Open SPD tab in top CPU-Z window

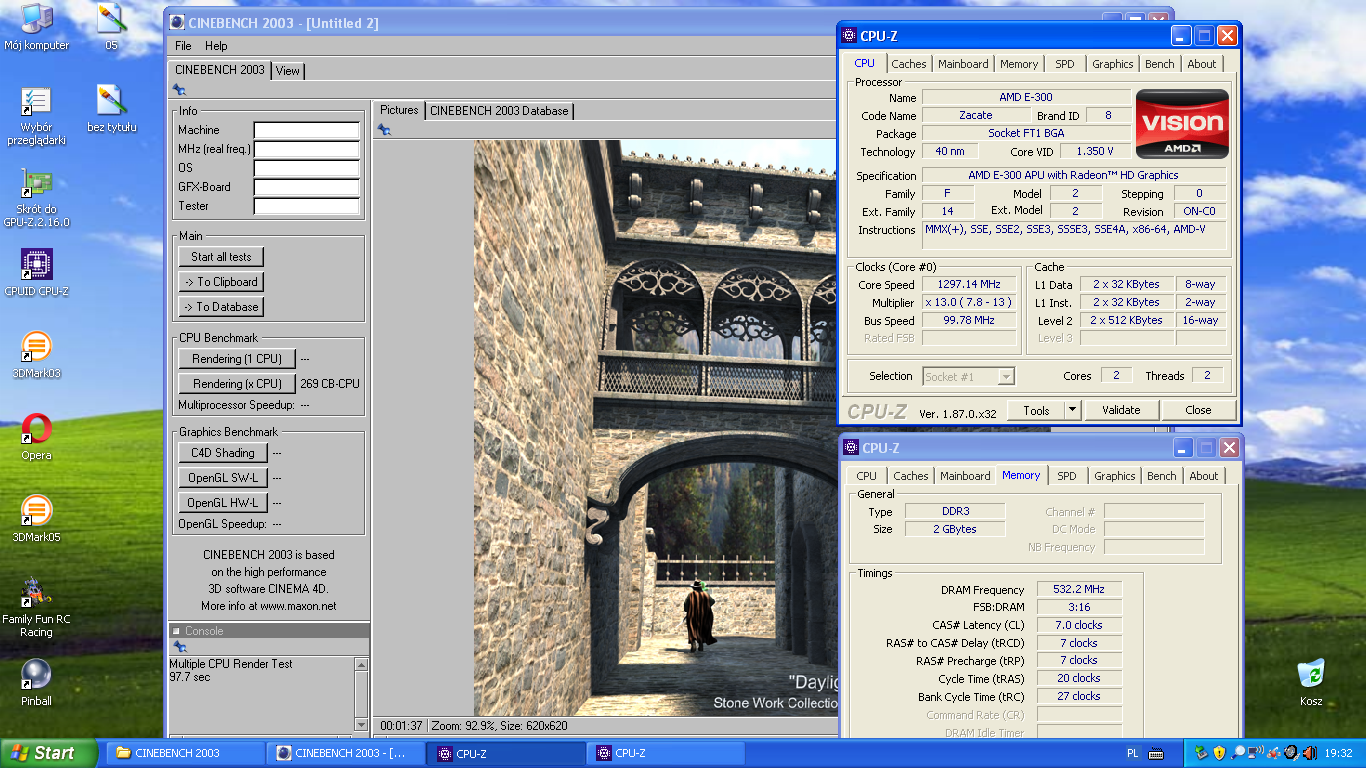[x=1065, y=64]
